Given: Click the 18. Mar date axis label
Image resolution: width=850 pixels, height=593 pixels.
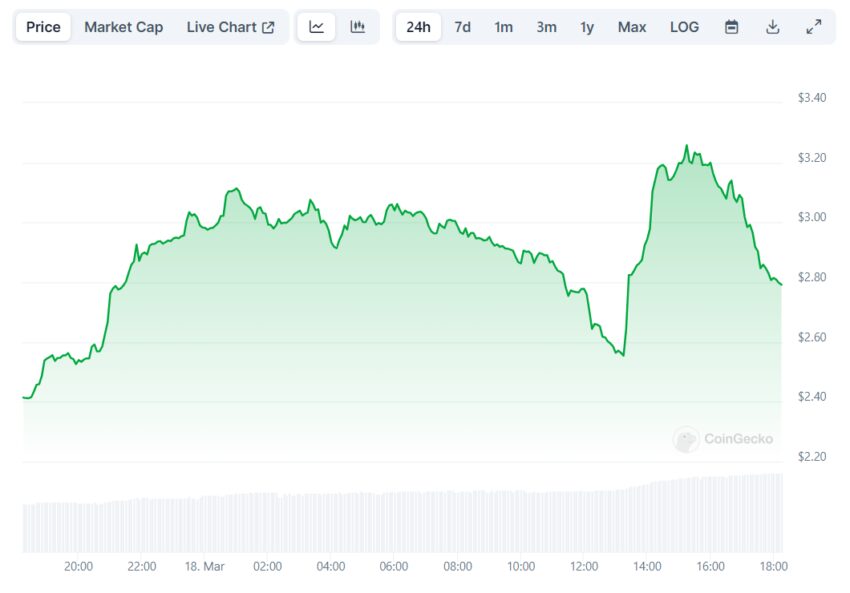Looking at the screenshot, I should 205,566.
